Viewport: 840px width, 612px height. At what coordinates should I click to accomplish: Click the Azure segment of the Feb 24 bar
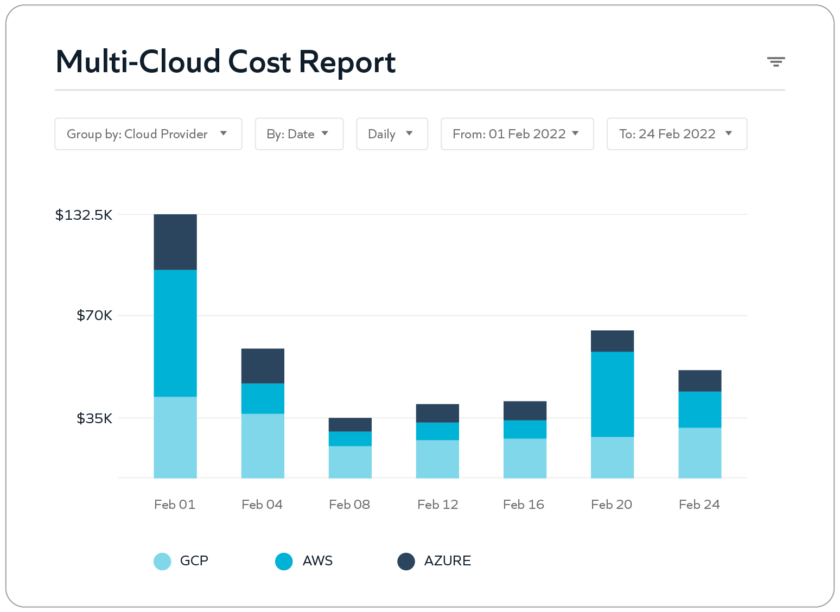[x=699, y=380]
